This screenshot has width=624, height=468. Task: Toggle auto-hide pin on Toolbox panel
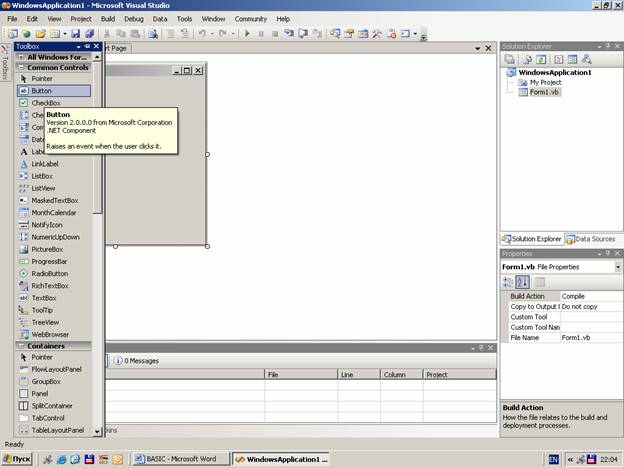tap(88, 47)
